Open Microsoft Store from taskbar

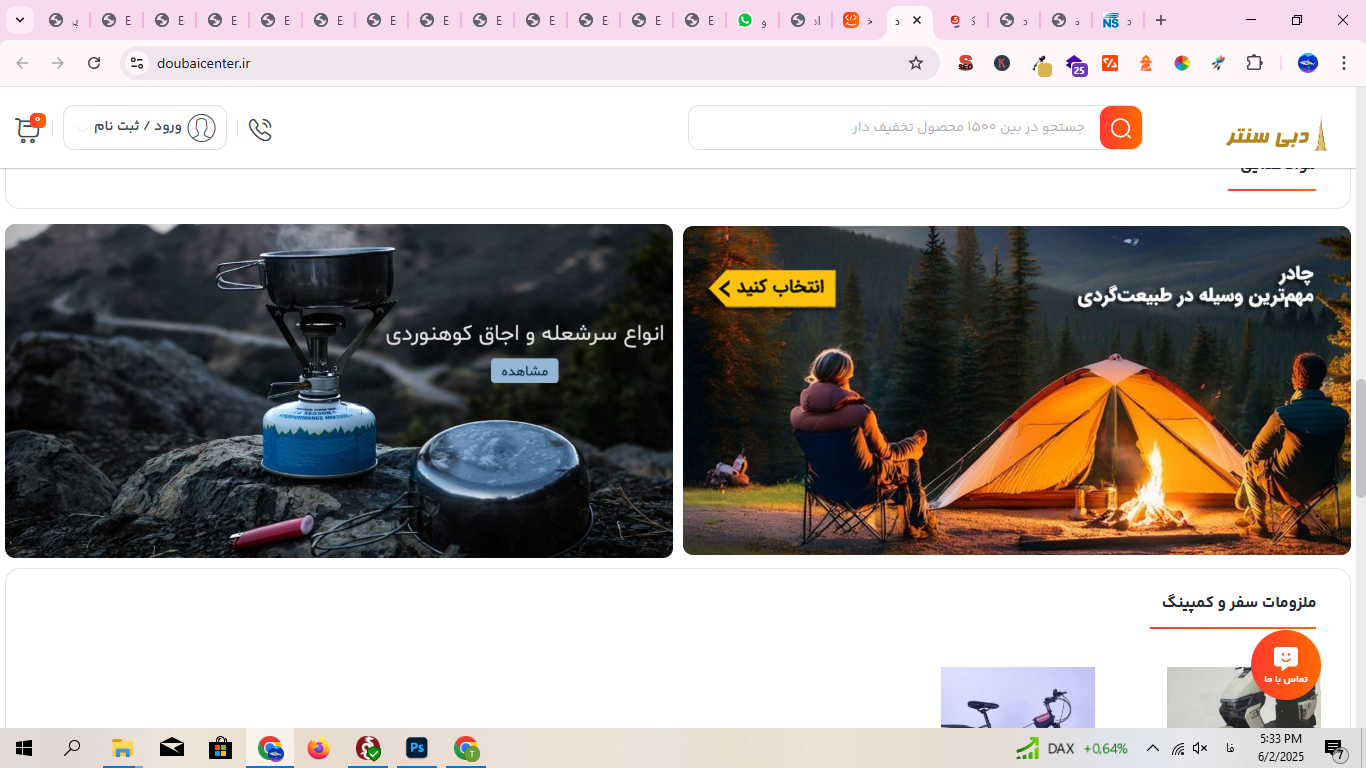coord(221,748)
